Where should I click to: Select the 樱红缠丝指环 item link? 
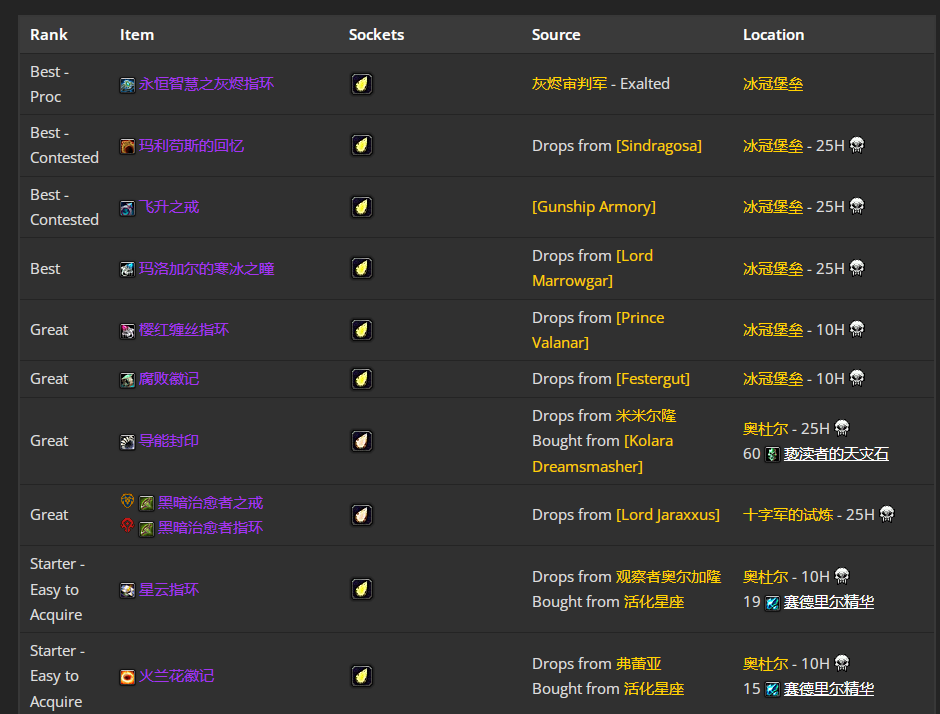tap(183, 330)
